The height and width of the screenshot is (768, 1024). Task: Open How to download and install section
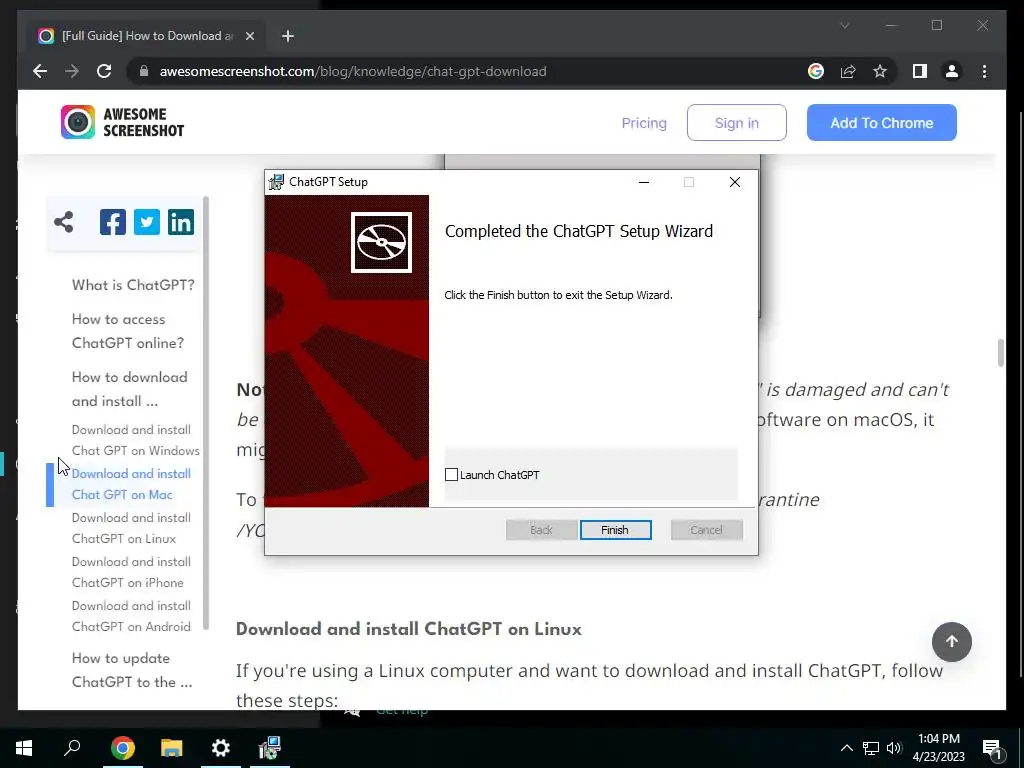129,389
